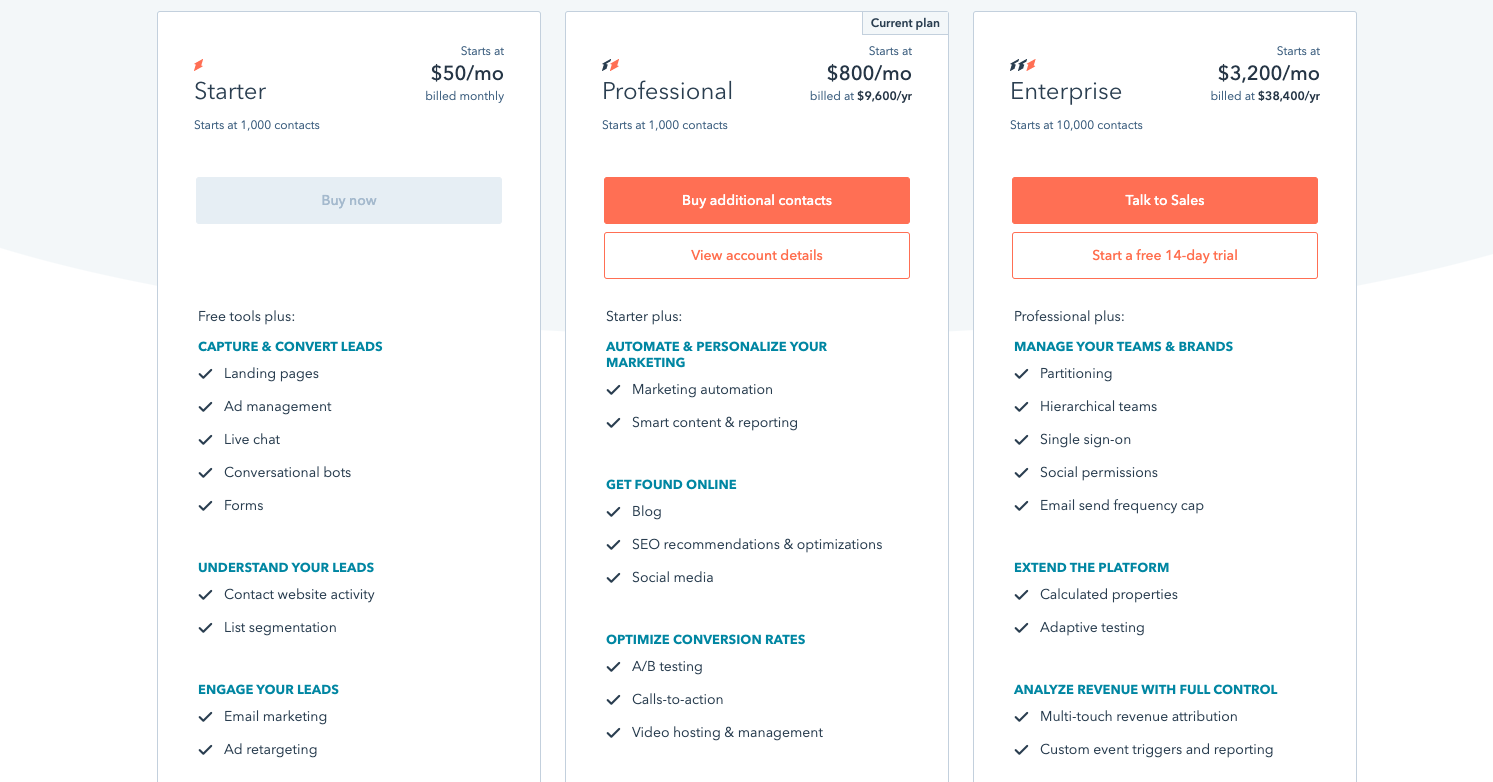This screenshot has height=782, width=1493.
Task: Click the Buy now button
Action: tap(348, 200)
